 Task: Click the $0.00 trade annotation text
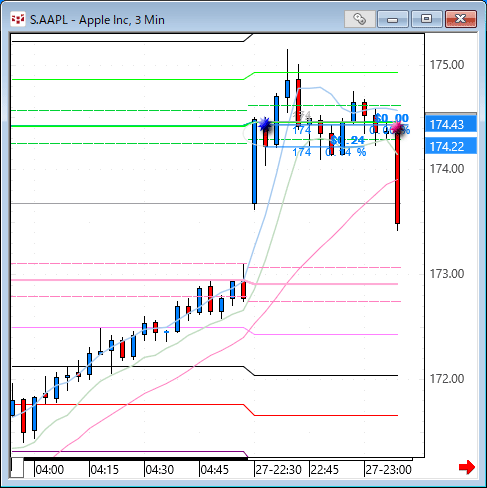coord(392,118)
